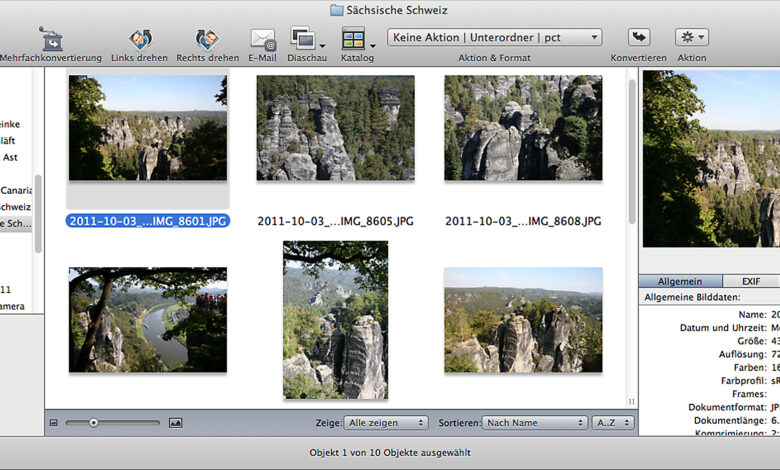
Task: Send image via E-Mail icon
Action: coord(263,39)
